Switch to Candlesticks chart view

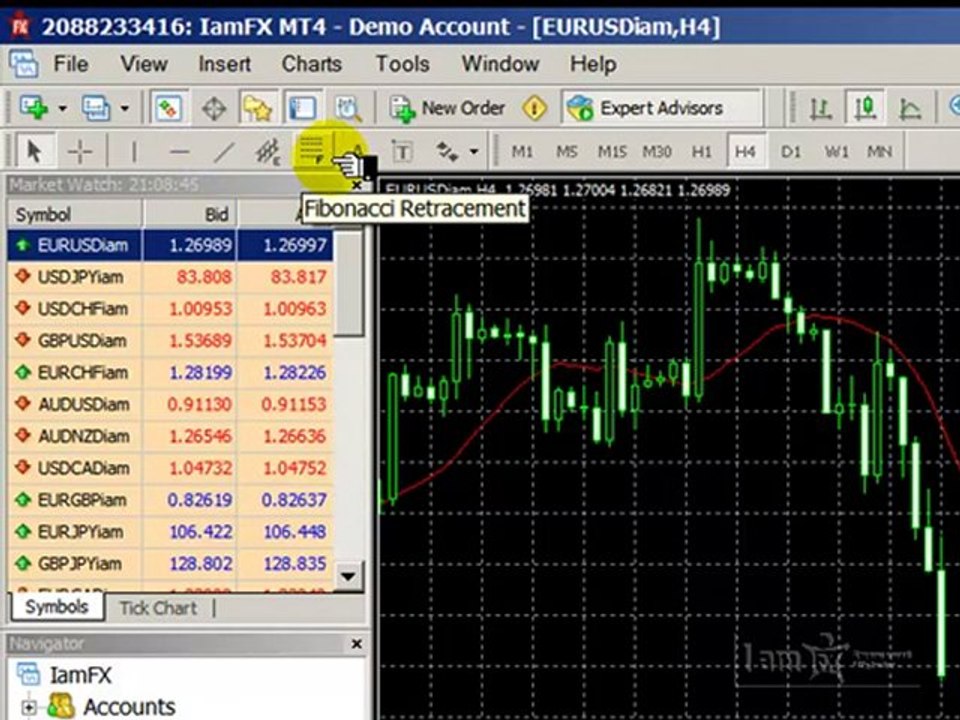click(x=865, y=108)
